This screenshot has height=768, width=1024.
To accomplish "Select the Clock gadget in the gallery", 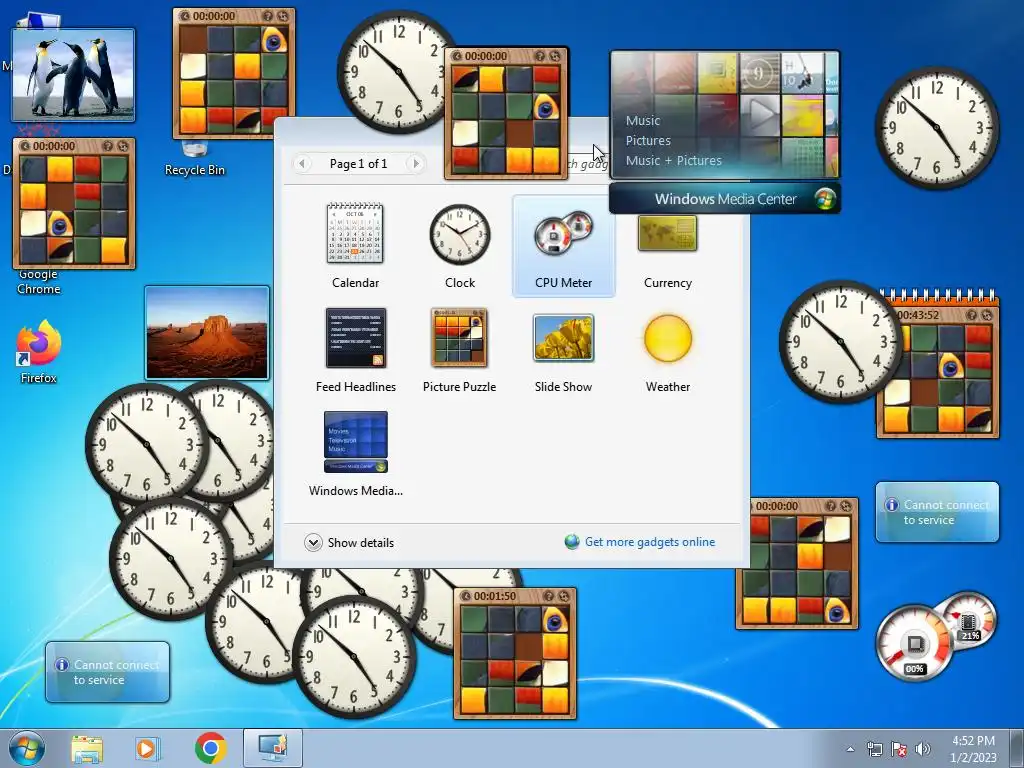I will (x=460, y=246).
